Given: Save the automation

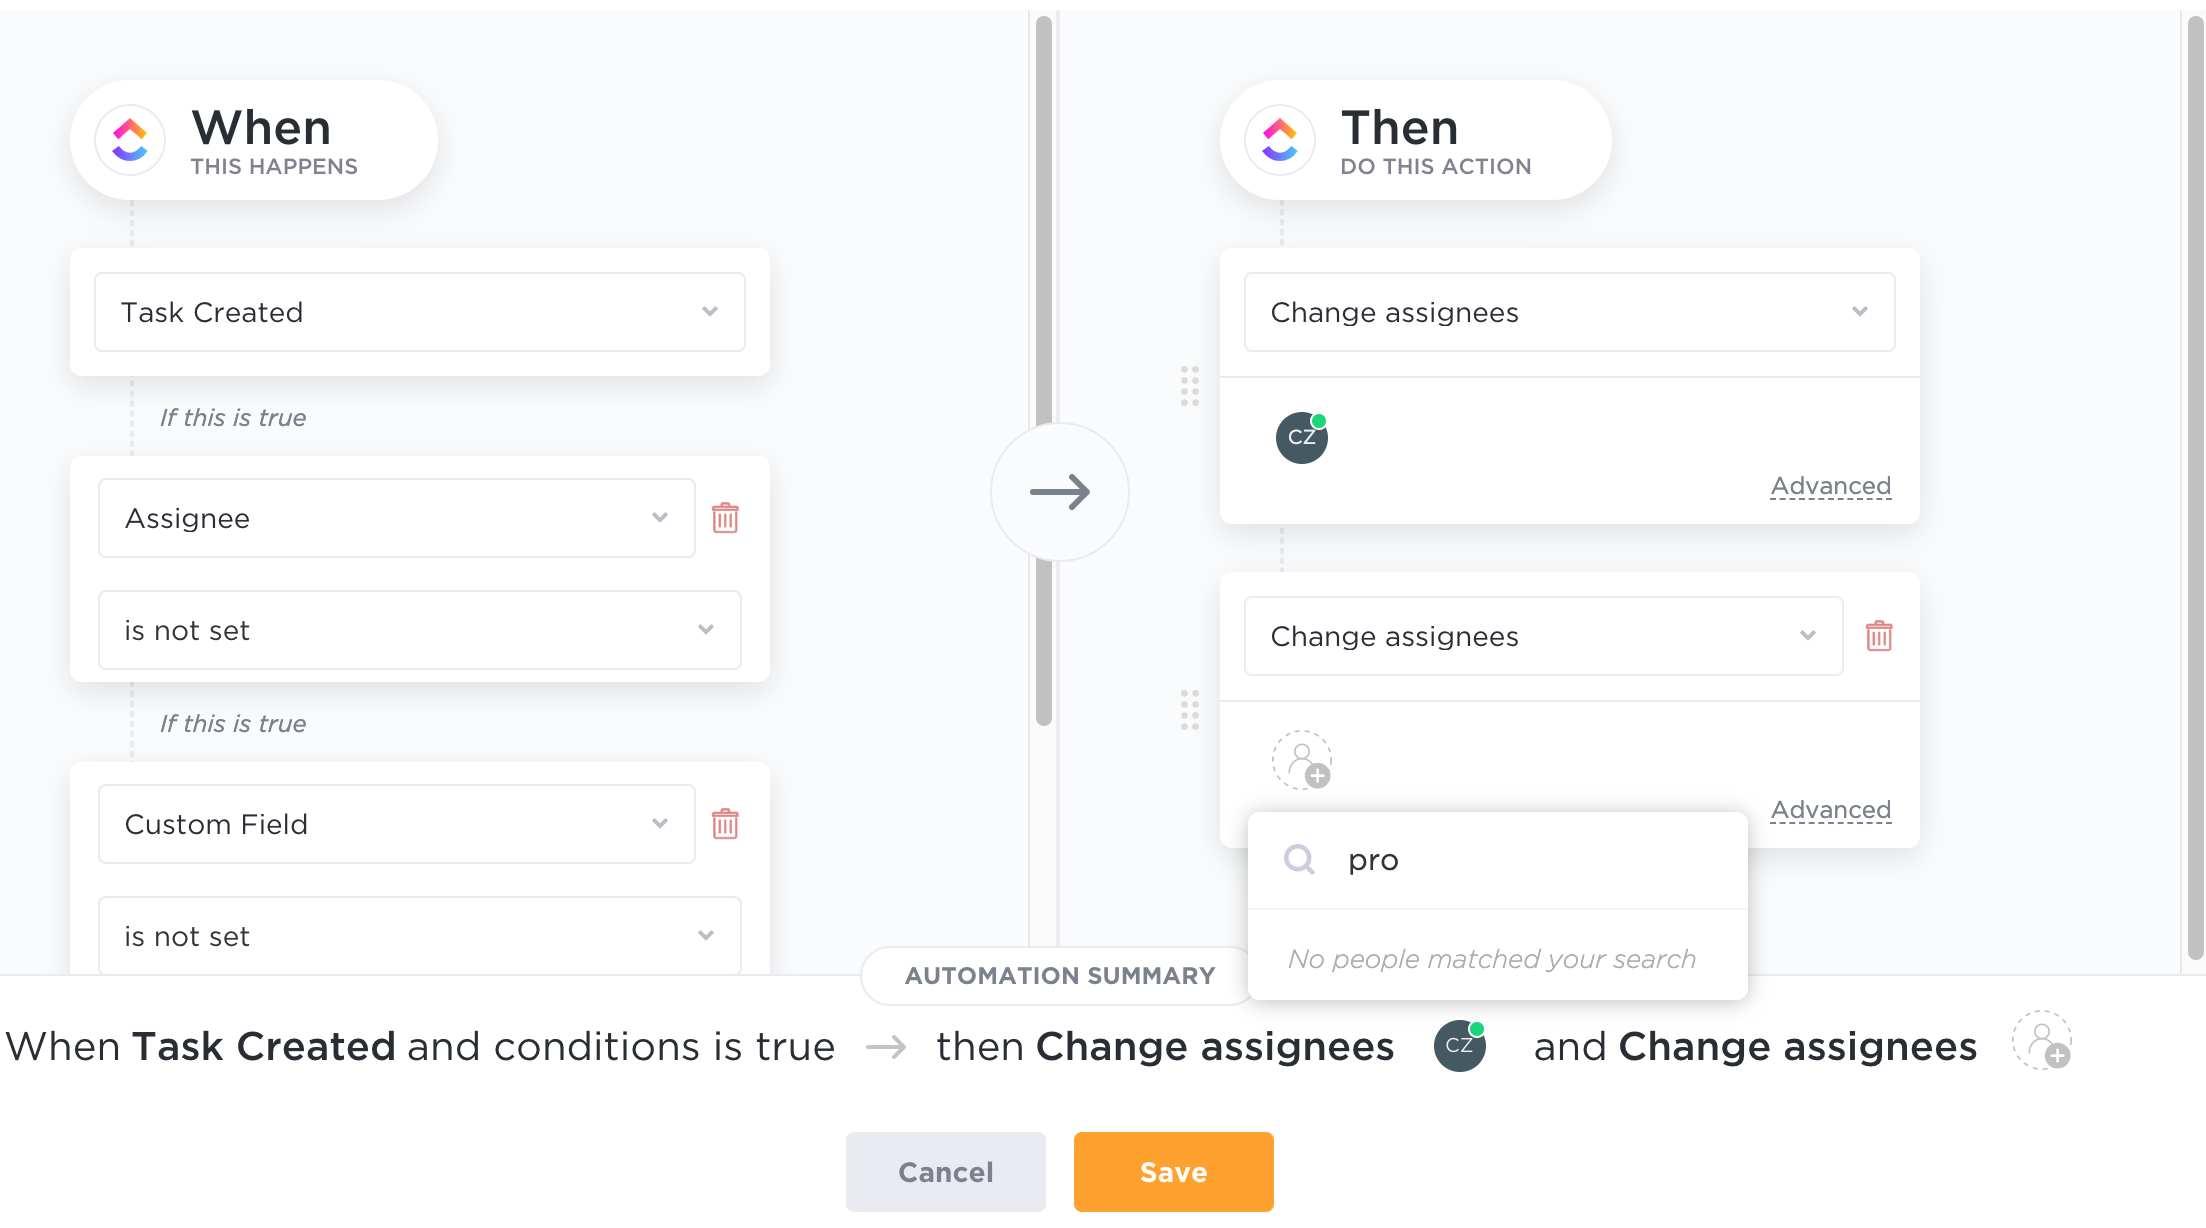Looking at the screenshot, I should pyautogui.click(x=1173, y=1172).
